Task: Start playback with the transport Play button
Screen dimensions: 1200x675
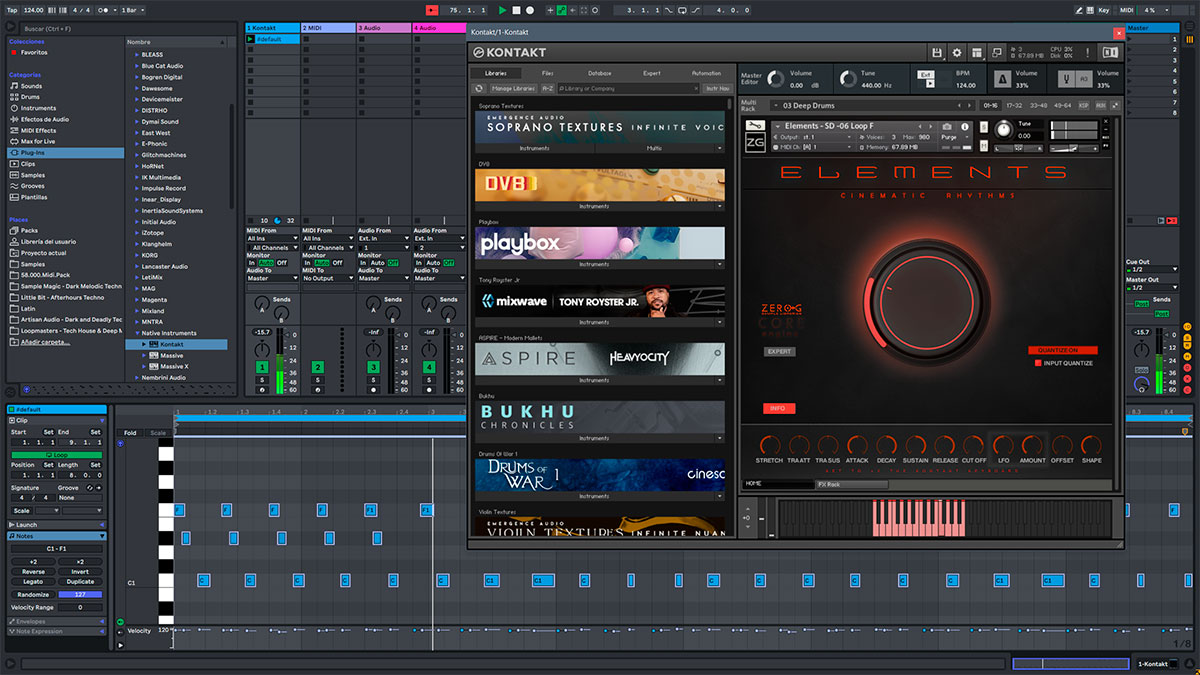Action: pos(503,10)
